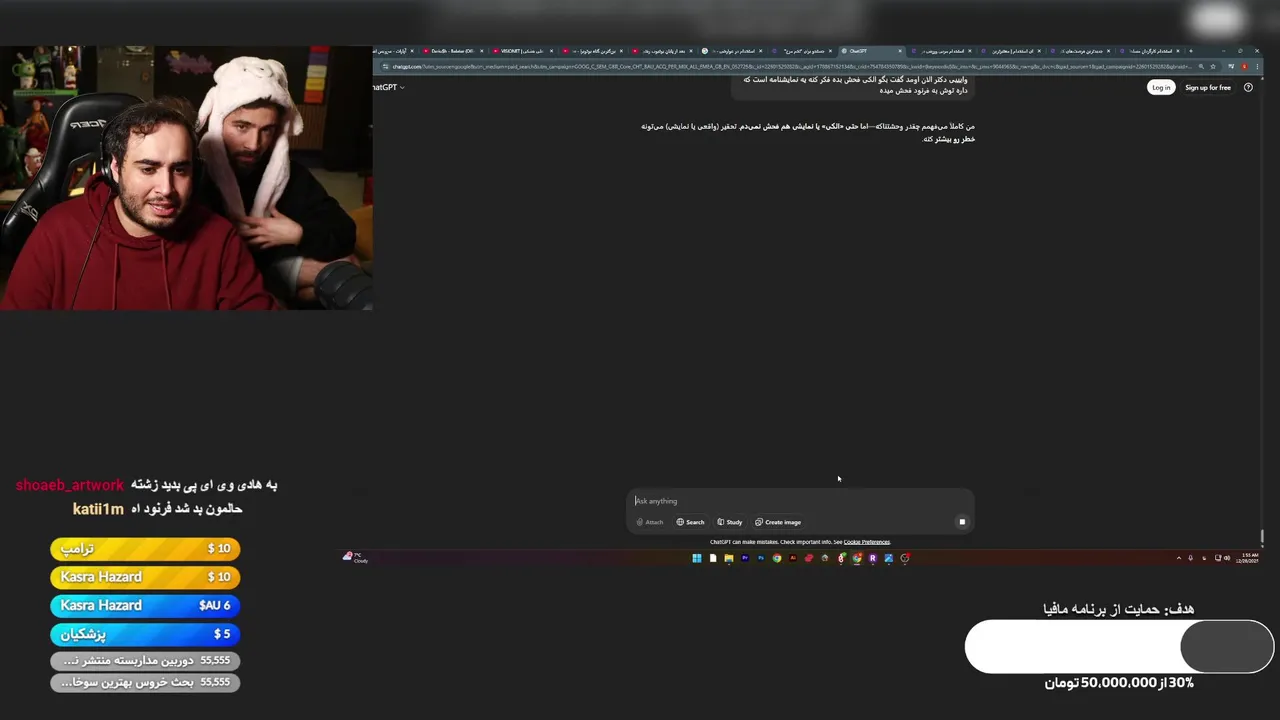Screen dimensions: 1280x720
Task: Open the Windows Start menu
Action: pos(697,558)
